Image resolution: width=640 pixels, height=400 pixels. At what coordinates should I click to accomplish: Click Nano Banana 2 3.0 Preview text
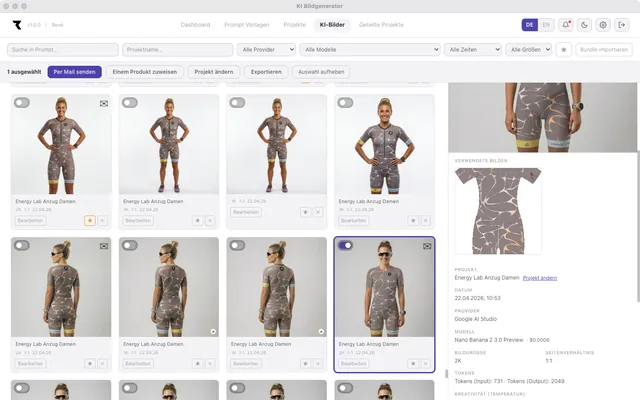[x=489, y=340]
